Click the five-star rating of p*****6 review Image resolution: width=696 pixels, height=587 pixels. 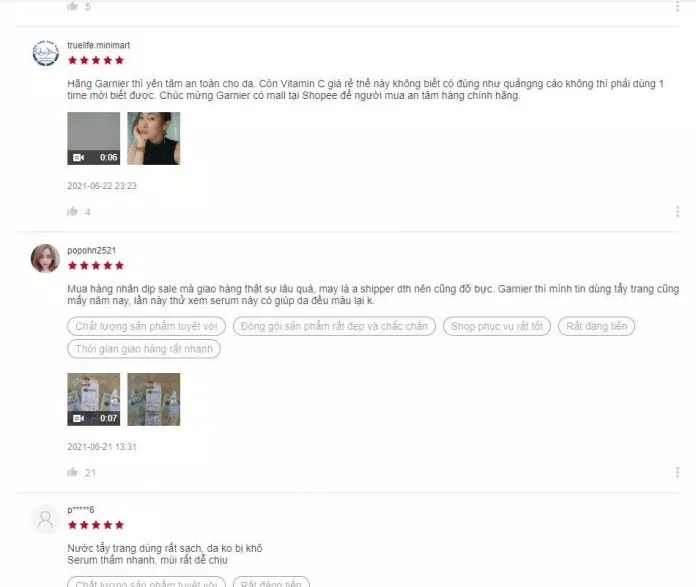coord(96,525)
